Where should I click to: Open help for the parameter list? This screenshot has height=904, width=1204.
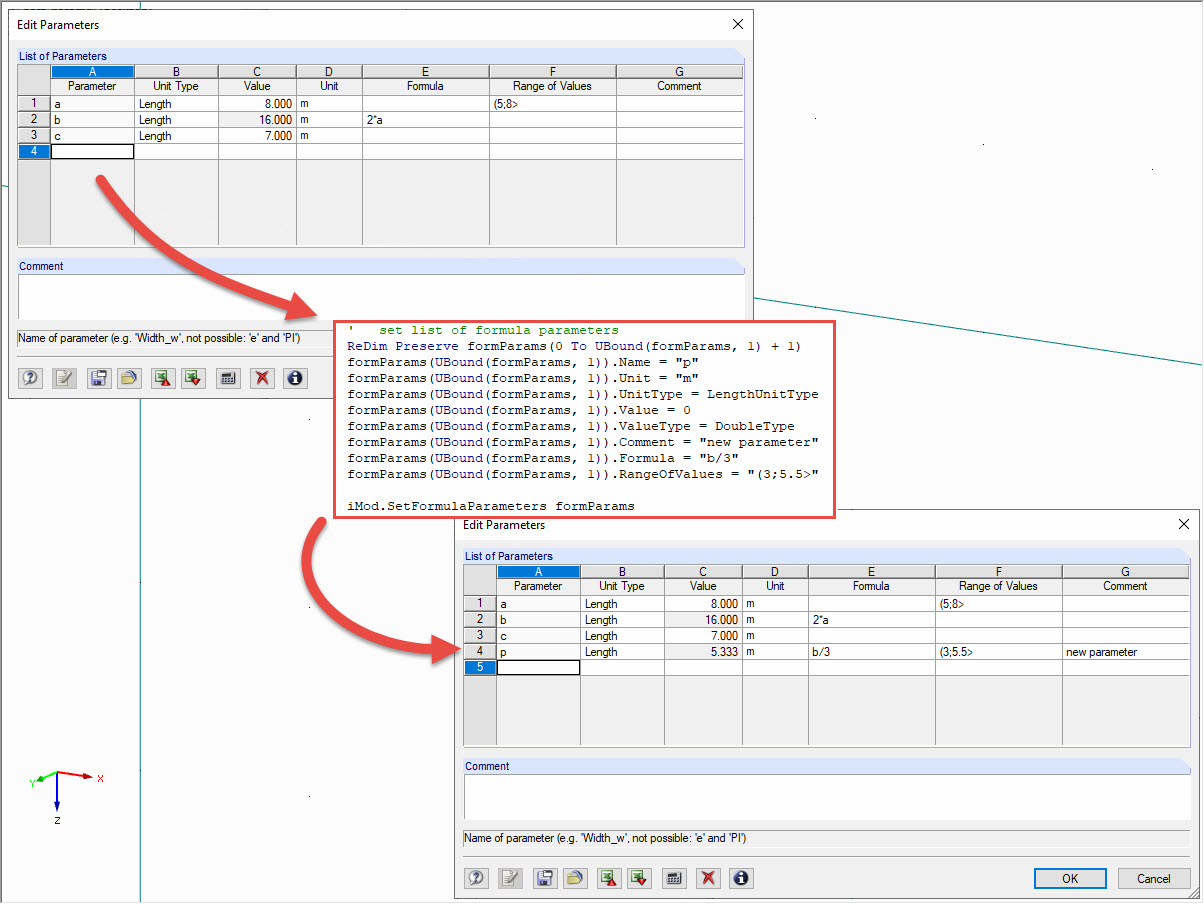tap(30, 378)
